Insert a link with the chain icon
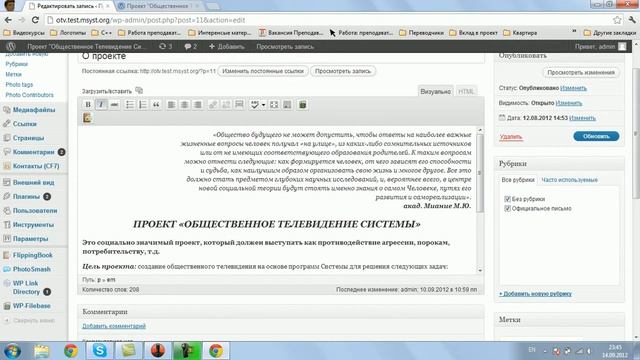Screen dimensions: 640x360 pos(213,105)
